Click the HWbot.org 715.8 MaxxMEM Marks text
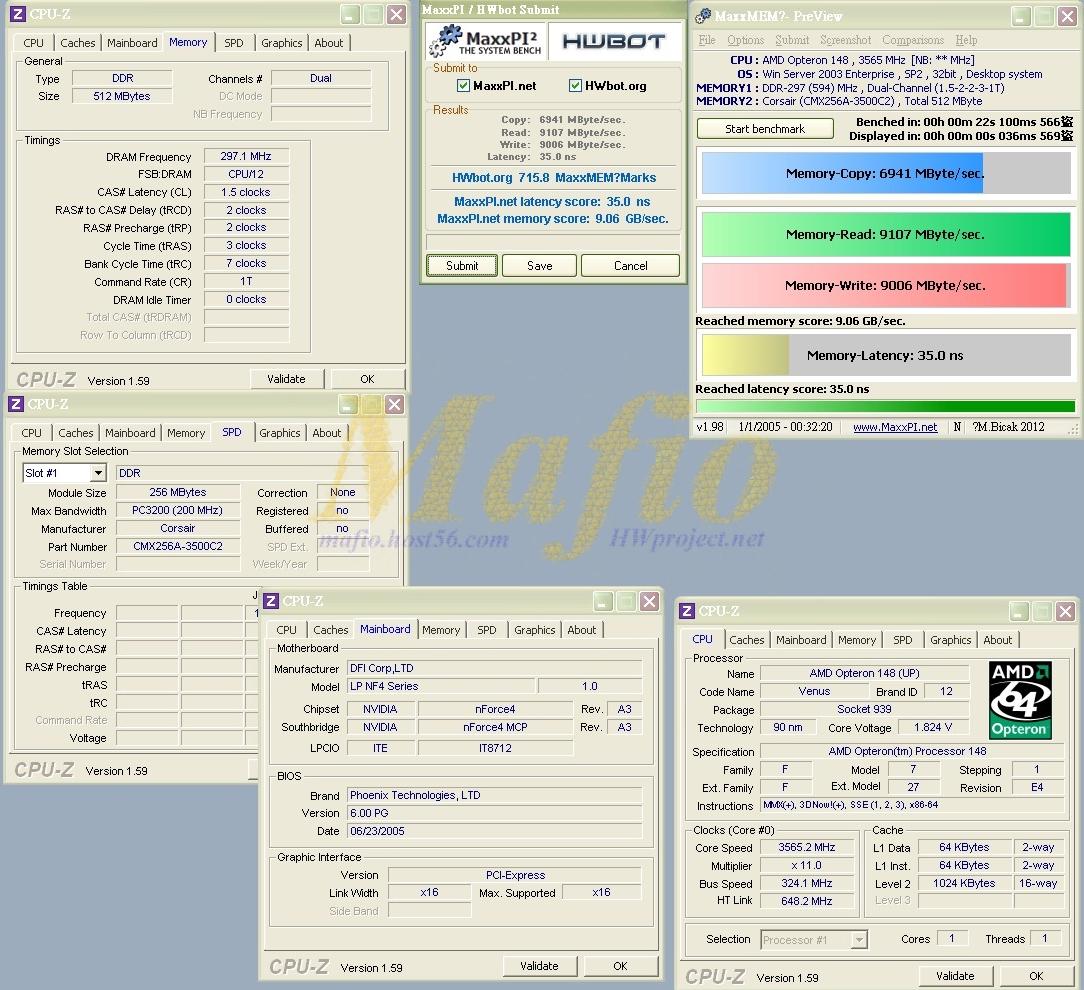The image size is (1084, 990). tap(554, 178)
